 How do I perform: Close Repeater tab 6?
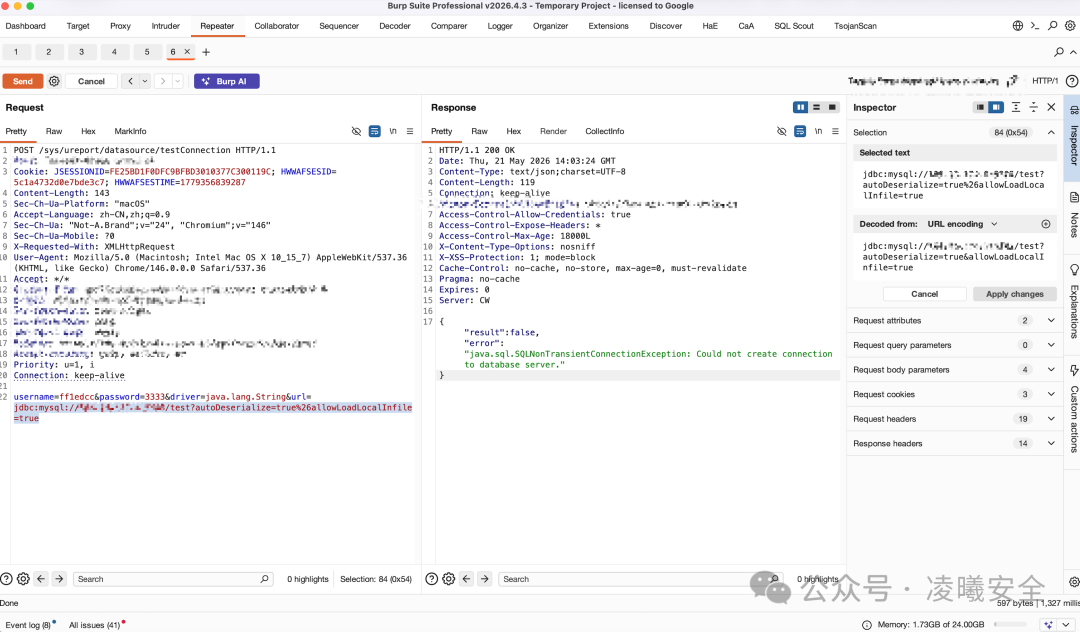click(187, 52)
